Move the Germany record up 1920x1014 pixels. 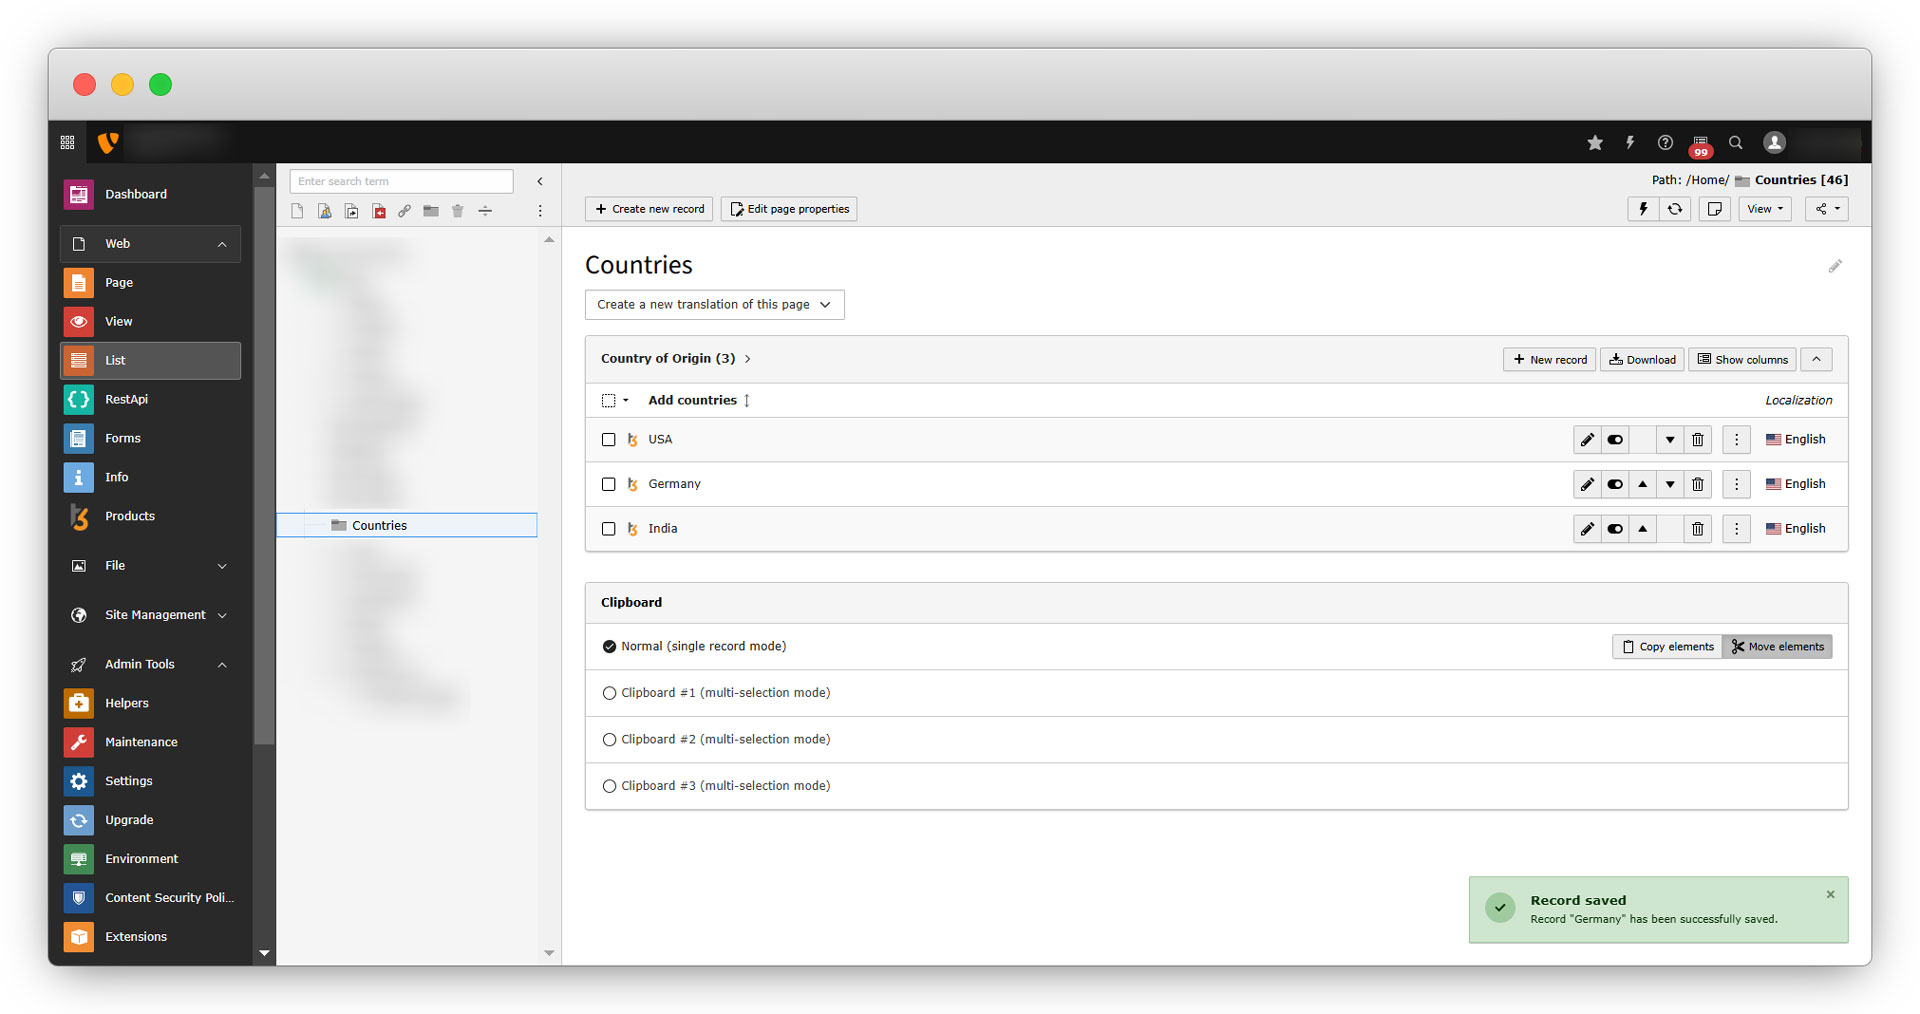click(x=1642, y=484)
